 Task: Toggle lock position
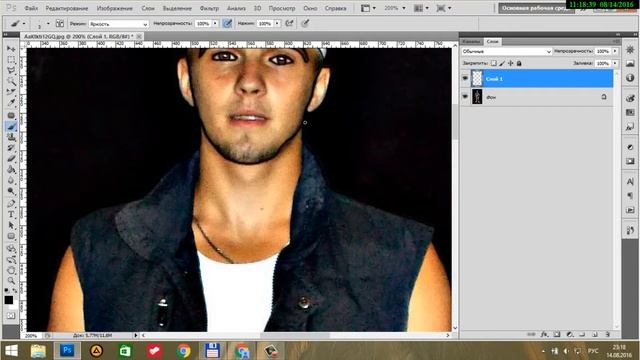coord(511,63)
